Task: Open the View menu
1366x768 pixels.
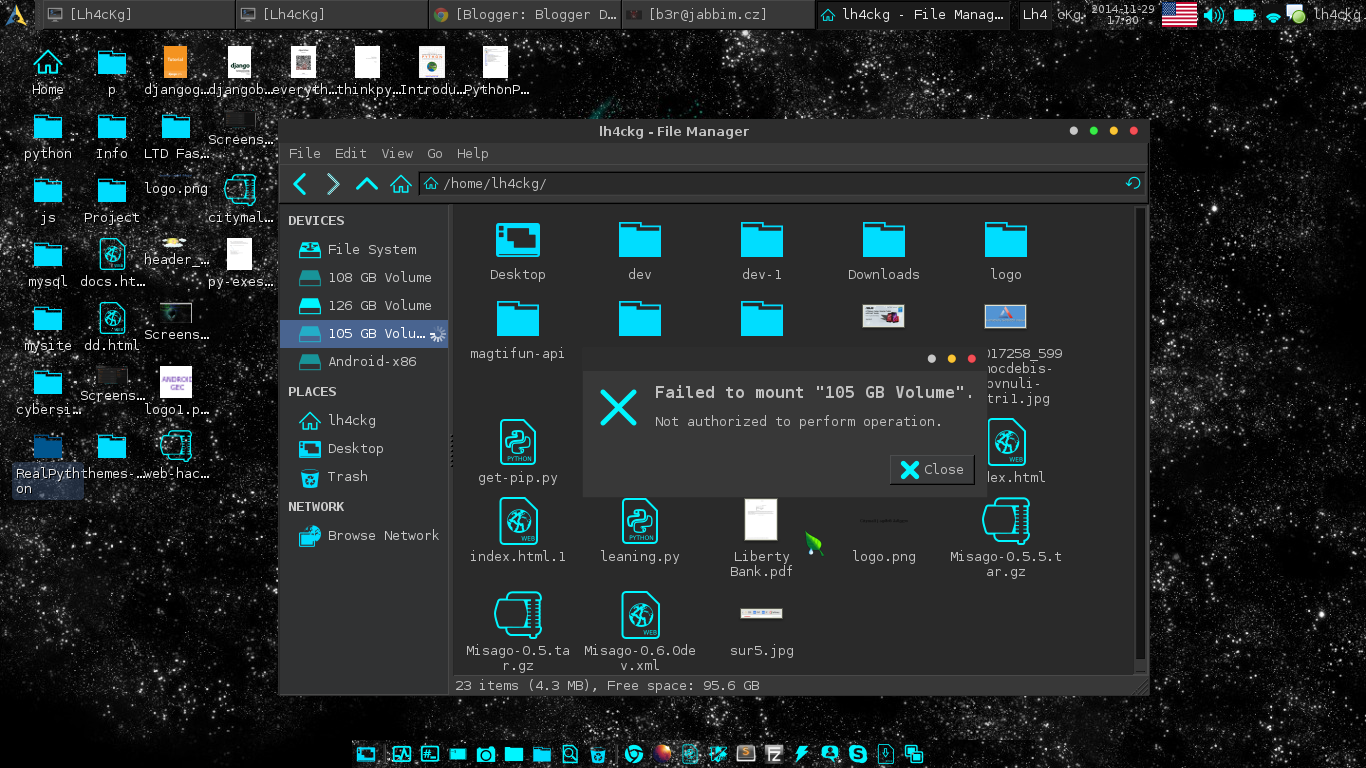Action: (397, 153)
